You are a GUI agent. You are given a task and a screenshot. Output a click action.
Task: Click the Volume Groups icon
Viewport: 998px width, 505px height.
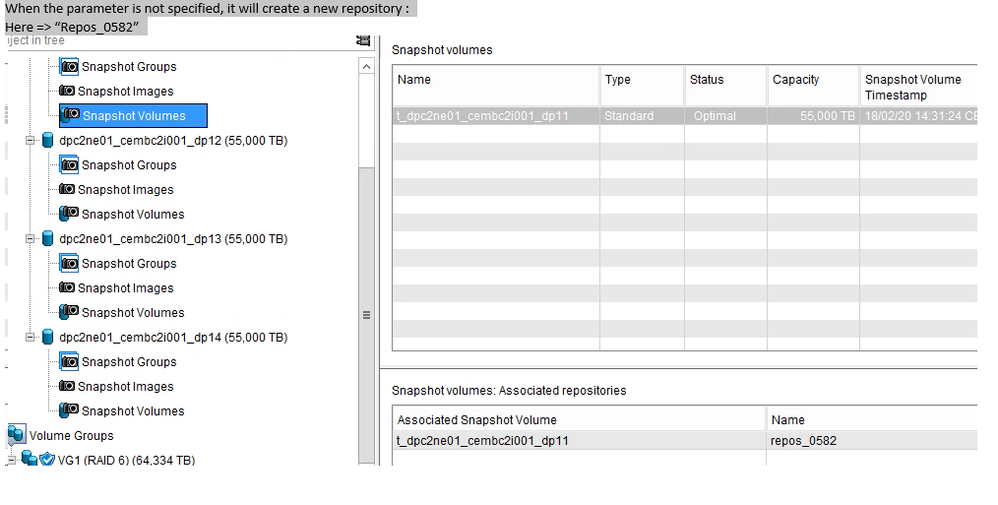coord(17,435)
